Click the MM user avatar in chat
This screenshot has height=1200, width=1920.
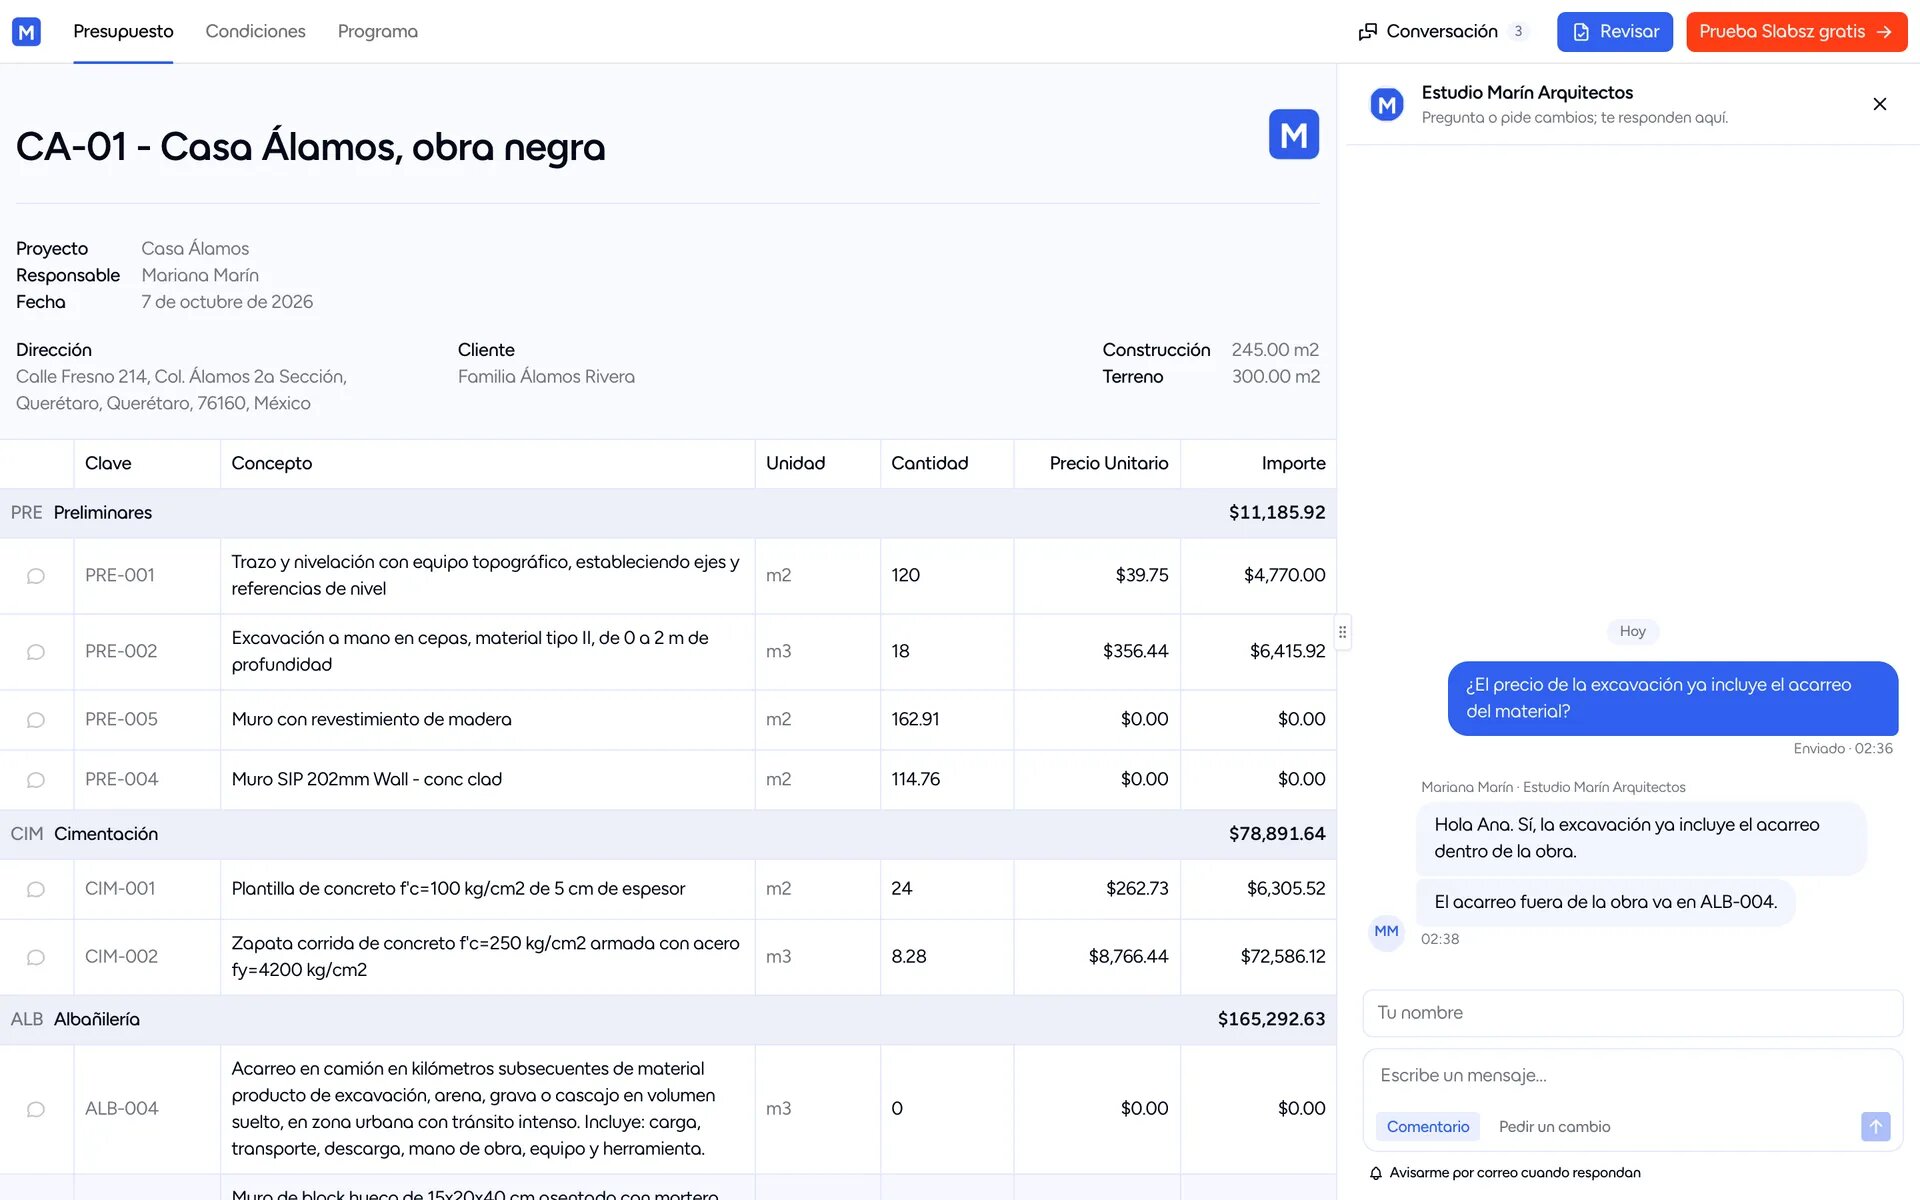tap(1386, 931)
